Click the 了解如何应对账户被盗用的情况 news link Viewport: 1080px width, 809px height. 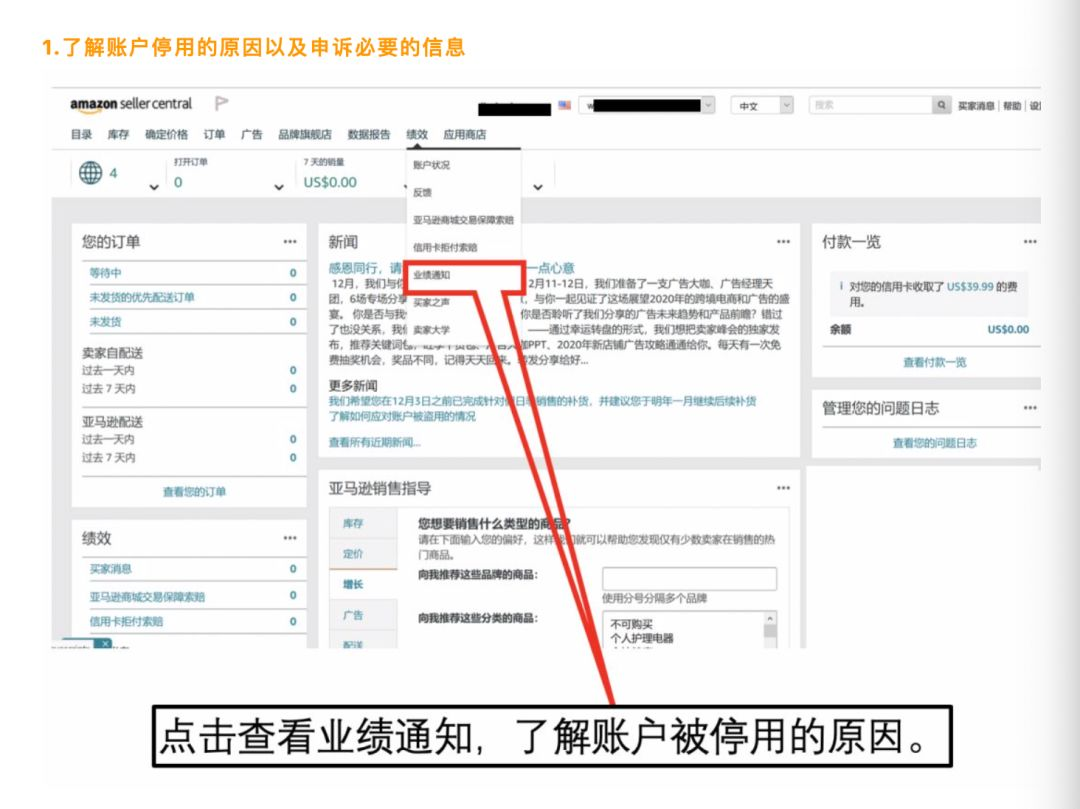pyautogui.click(x=402, y=416)
